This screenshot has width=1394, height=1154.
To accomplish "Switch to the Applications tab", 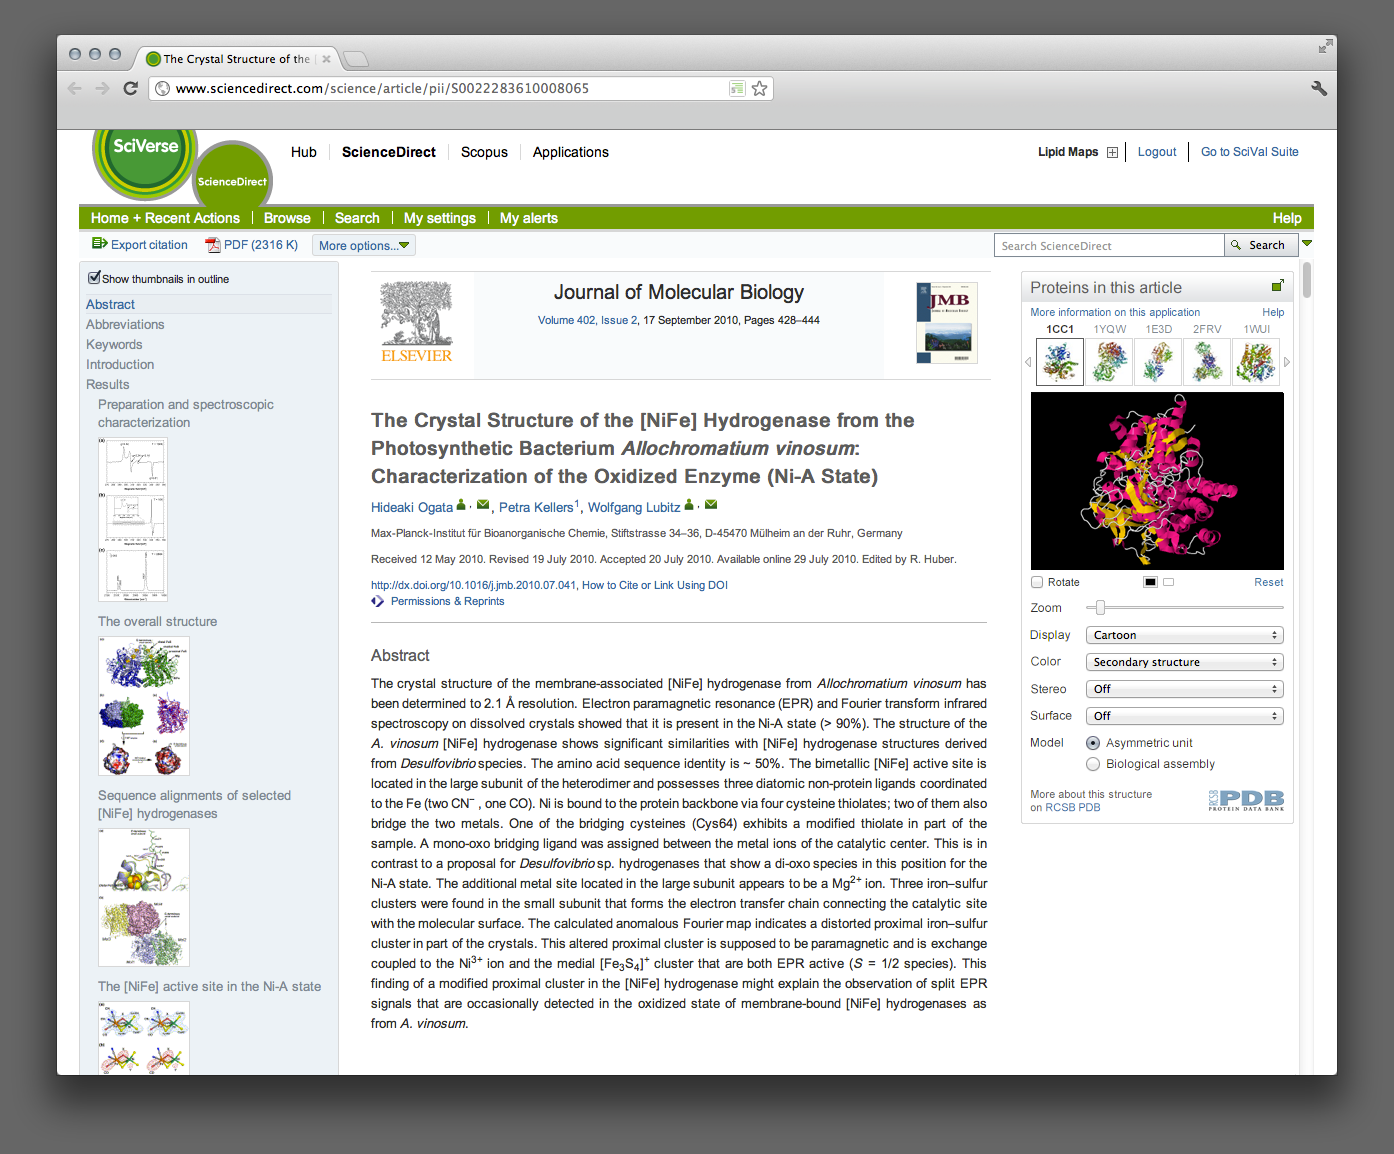I will point(571,152).
